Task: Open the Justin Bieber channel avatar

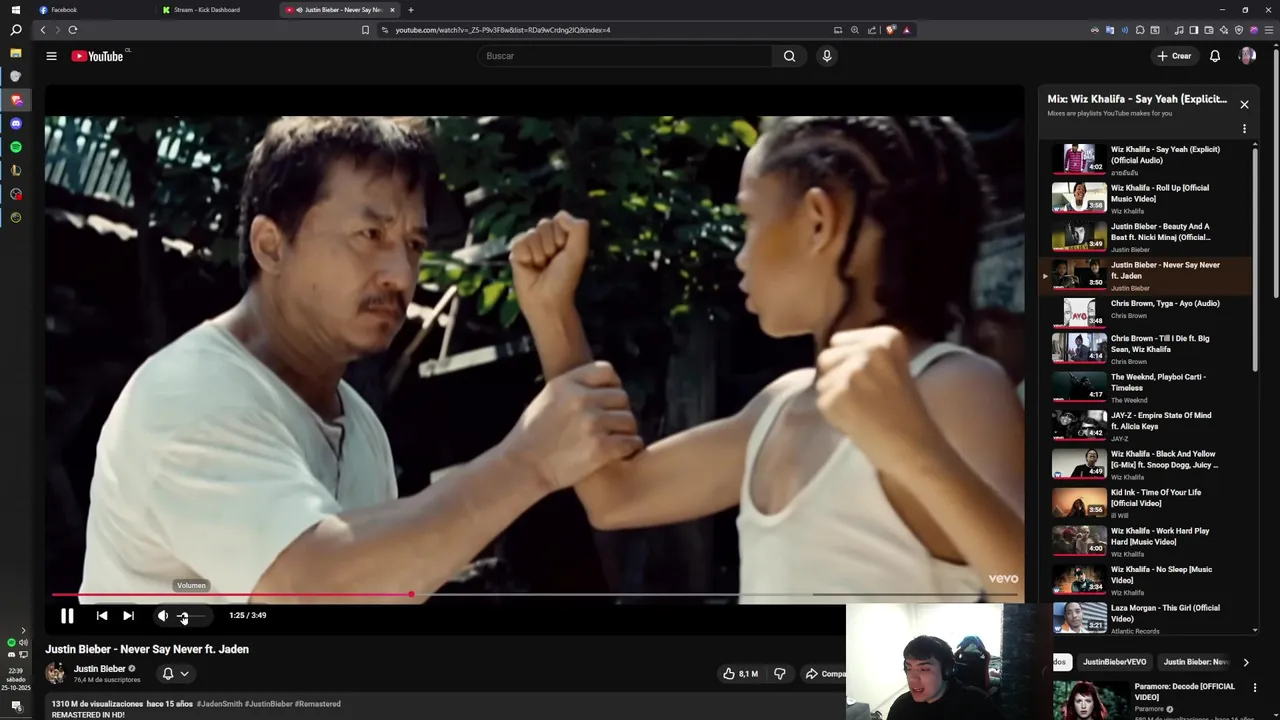Action: point(56,673)
